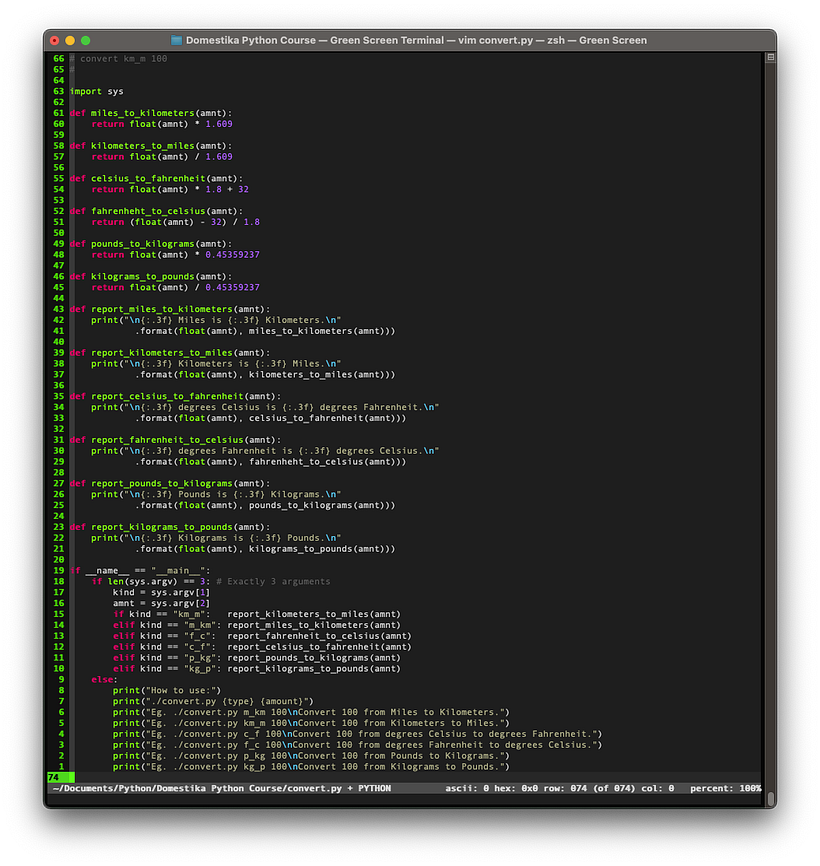Click line number 66 in the gutter
The width and height of the screenshot is (820, 866).
tap(57, 58)
